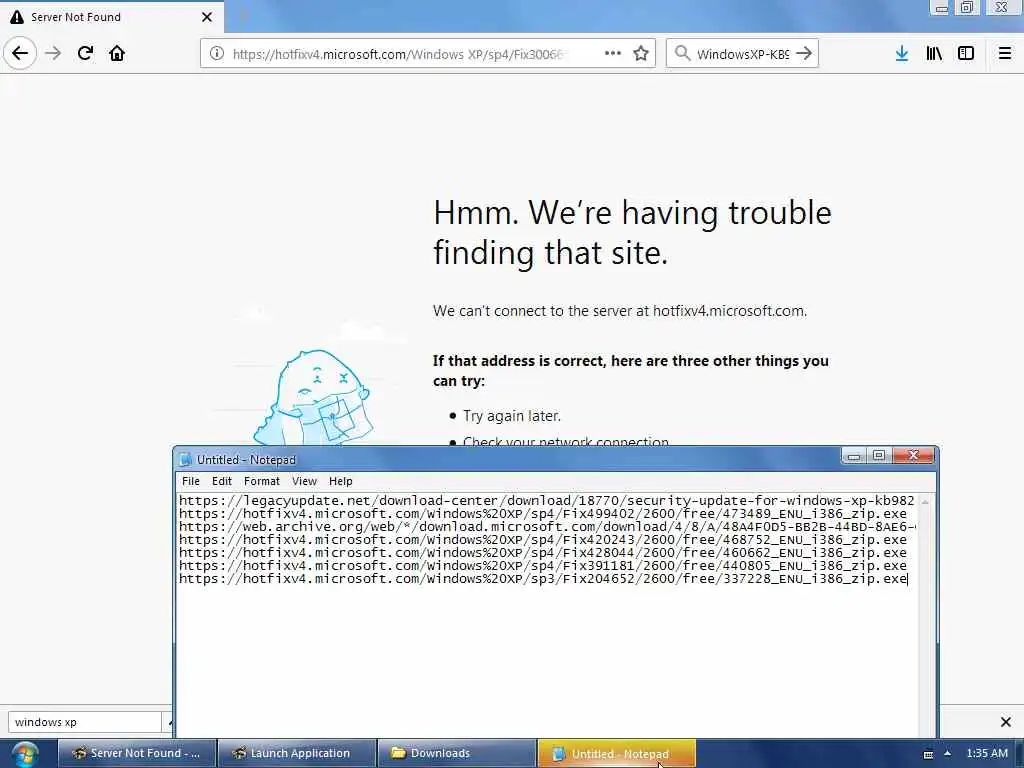Minimize the Firefox window
The image size is (1024, 768).
pos(942,8)
